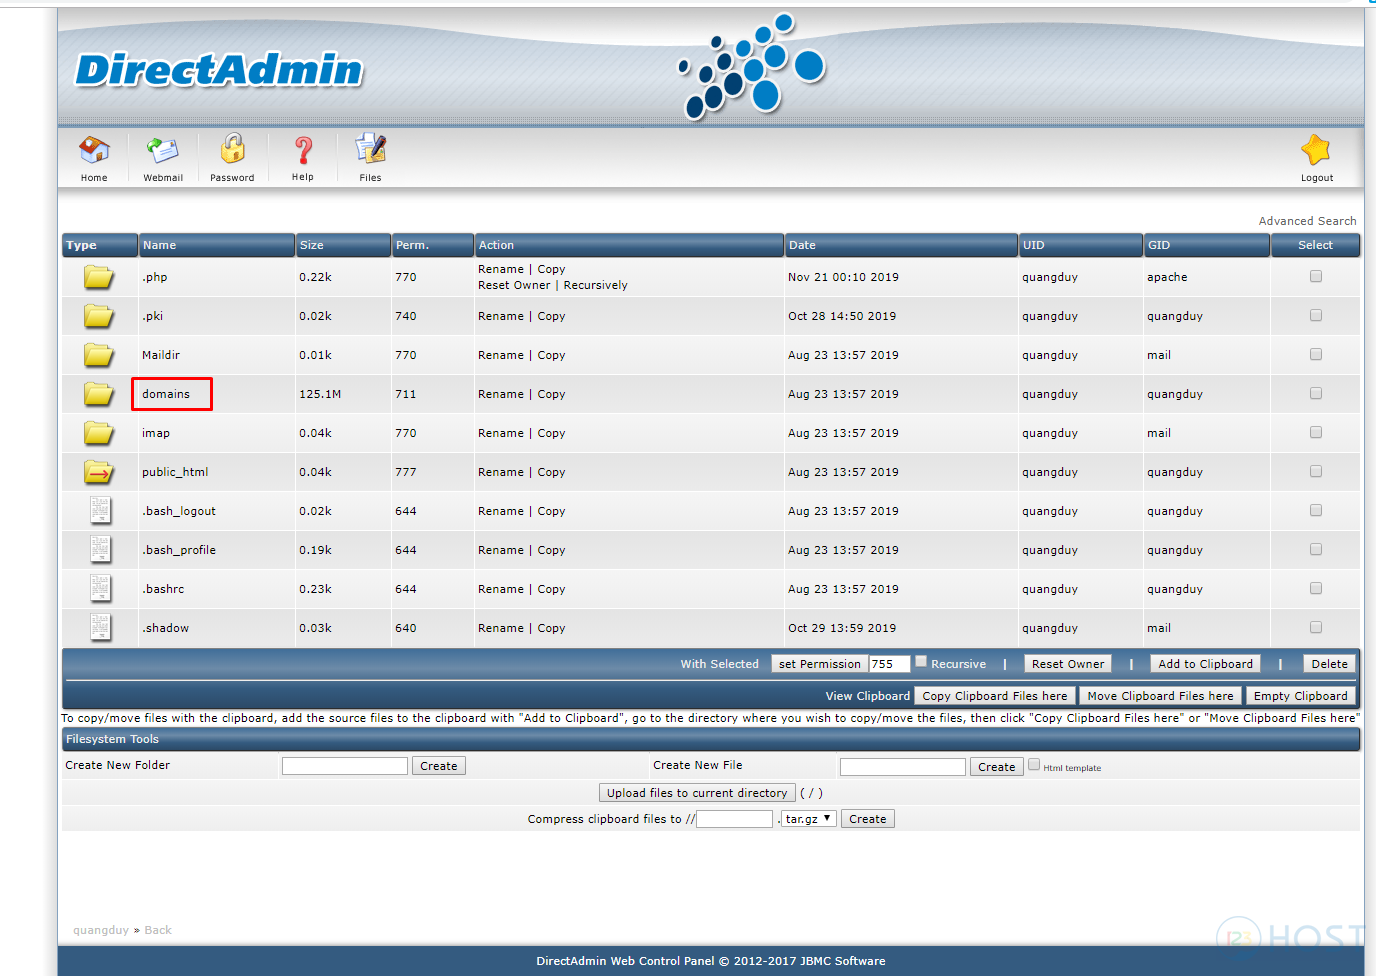Sort by the Date column header

pyautogui.click(x=901, y=245)
